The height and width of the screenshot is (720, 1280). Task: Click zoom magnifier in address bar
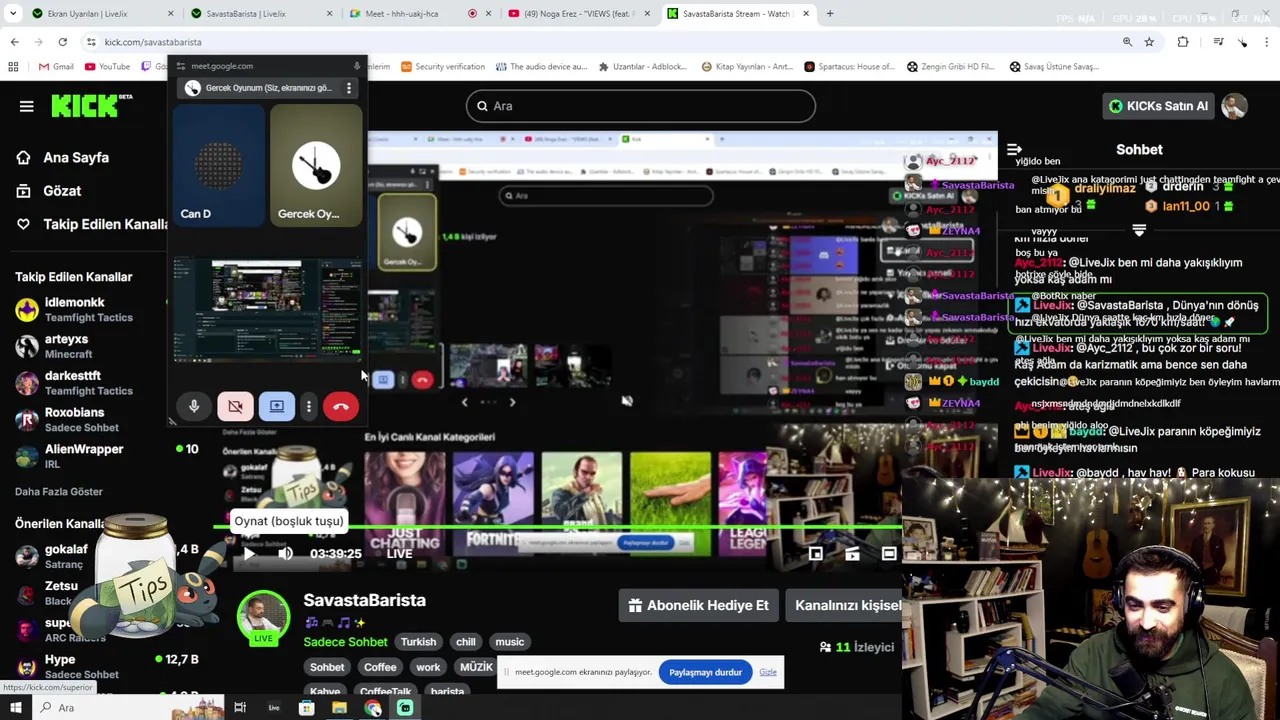(x=1127, y=42)
